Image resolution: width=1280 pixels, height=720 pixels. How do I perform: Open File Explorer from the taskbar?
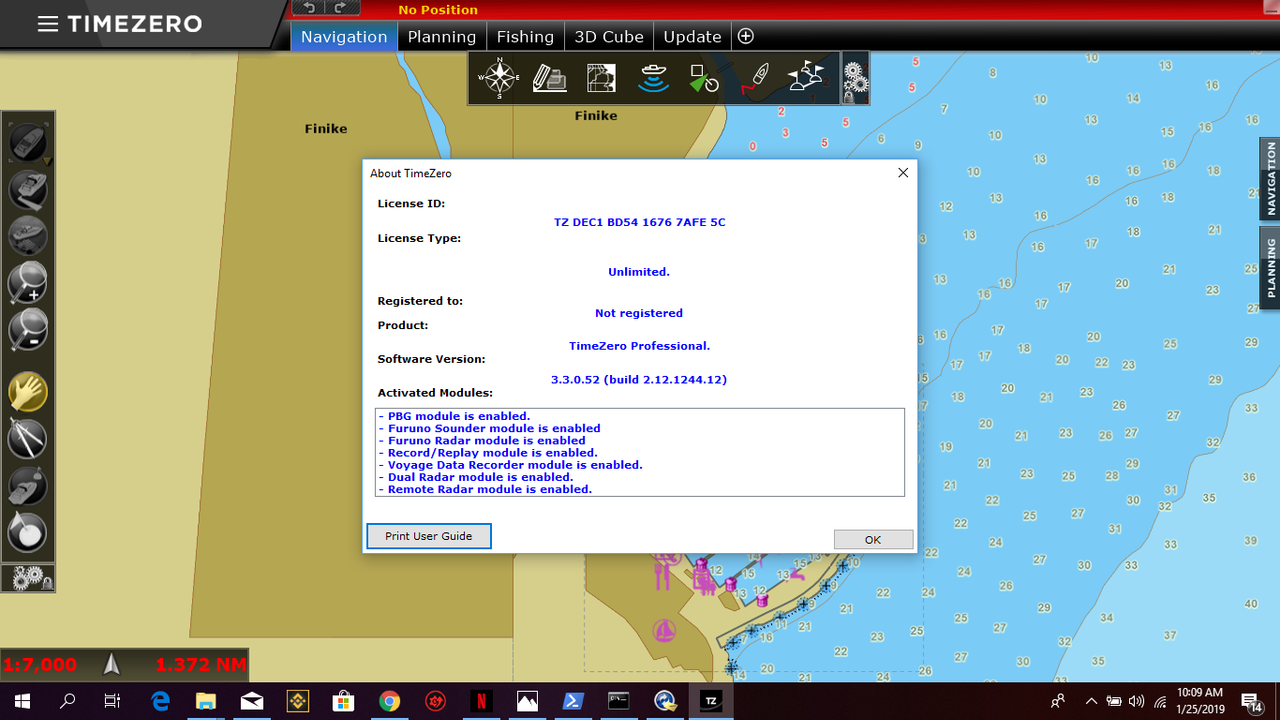(205, 701)
